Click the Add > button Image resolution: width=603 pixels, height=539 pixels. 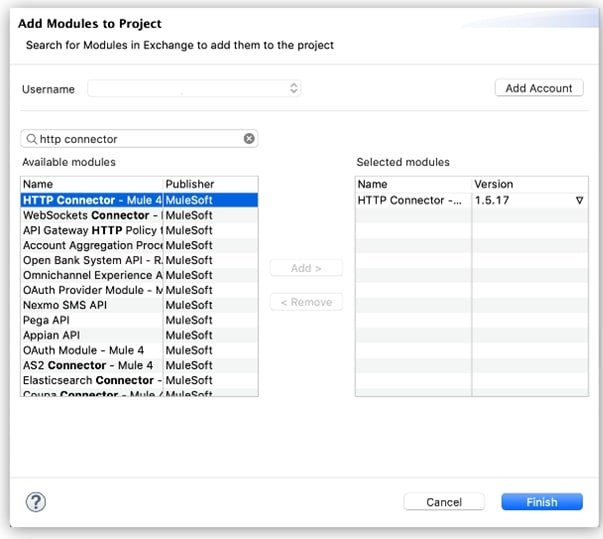306,268
